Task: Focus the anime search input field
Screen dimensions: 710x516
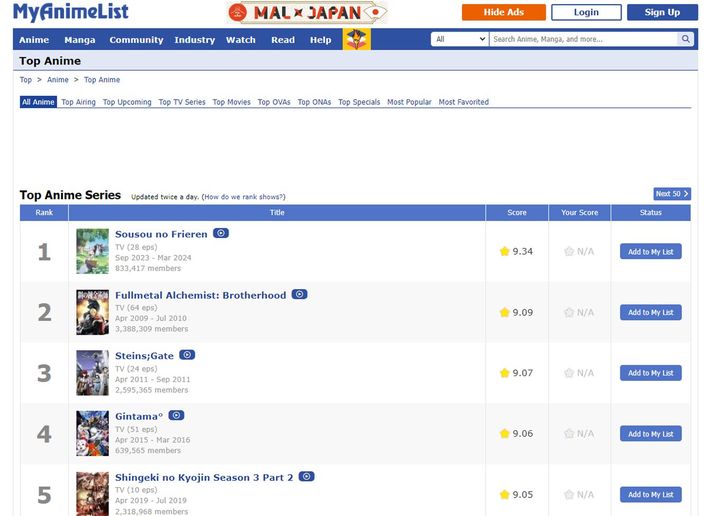Action: (582, 39)
